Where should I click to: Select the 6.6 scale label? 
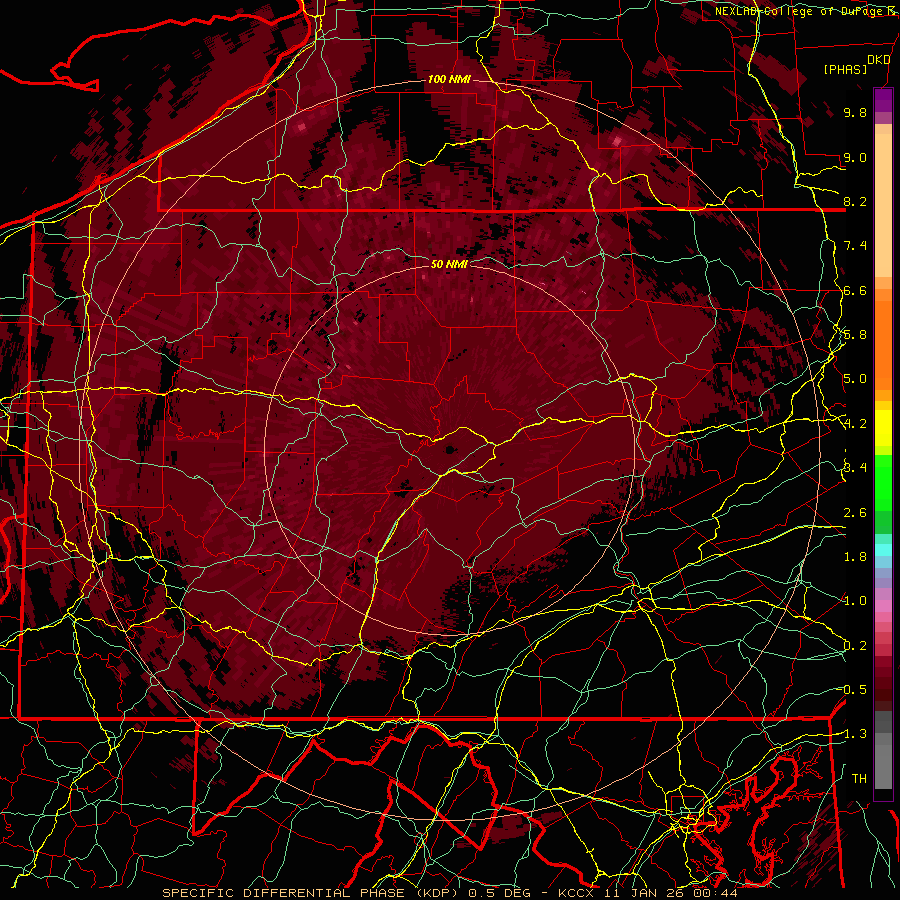click(855, 290)
